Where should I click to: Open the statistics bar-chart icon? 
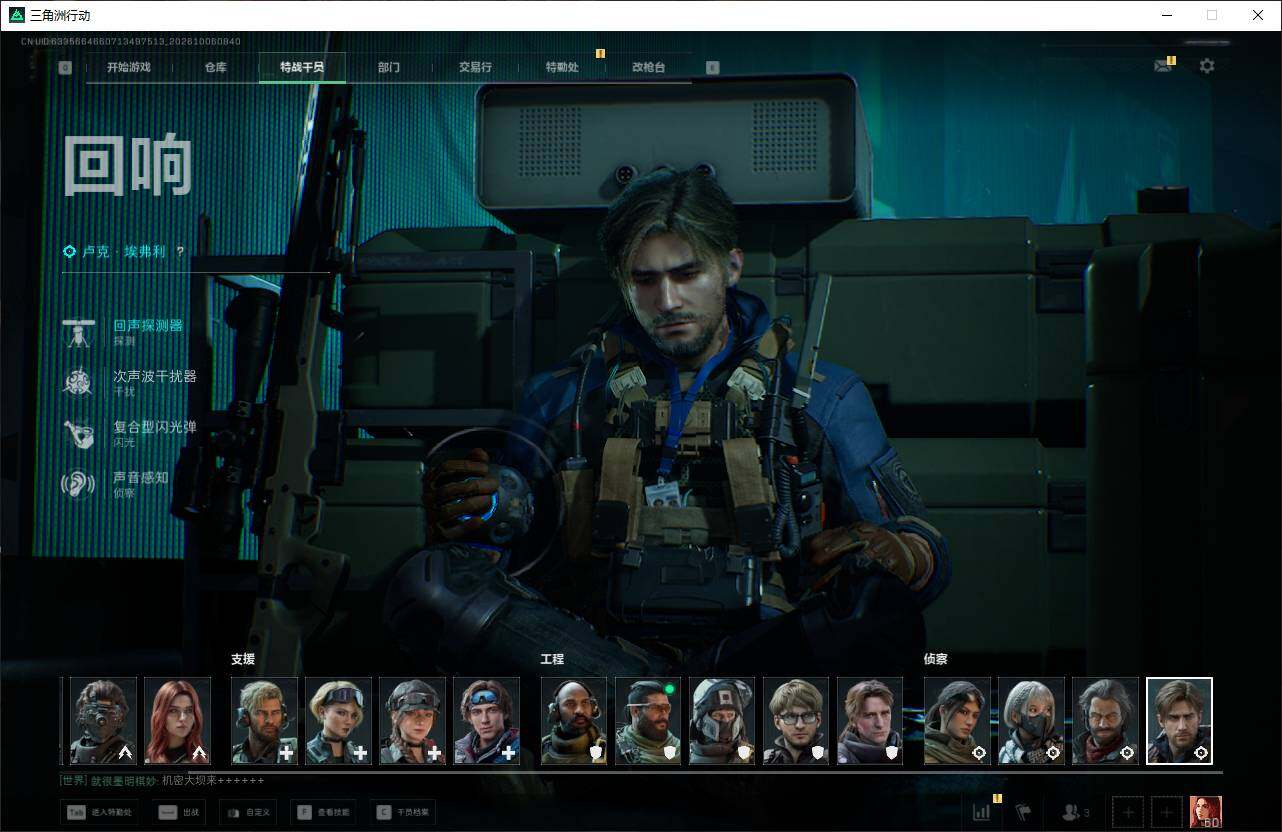click(x=981, y=813)
